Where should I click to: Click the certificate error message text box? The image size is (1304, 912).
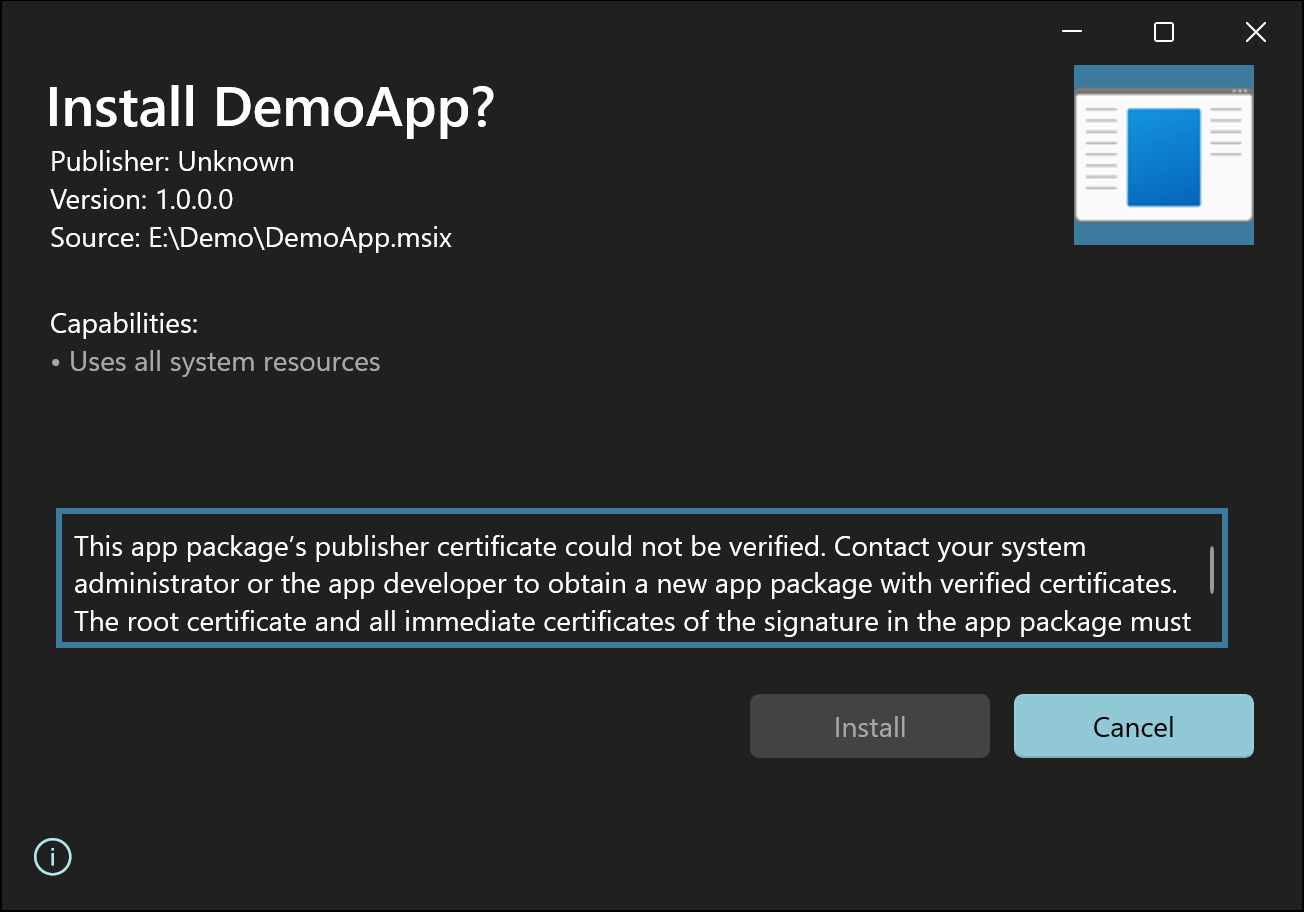(x=642, y=579)
